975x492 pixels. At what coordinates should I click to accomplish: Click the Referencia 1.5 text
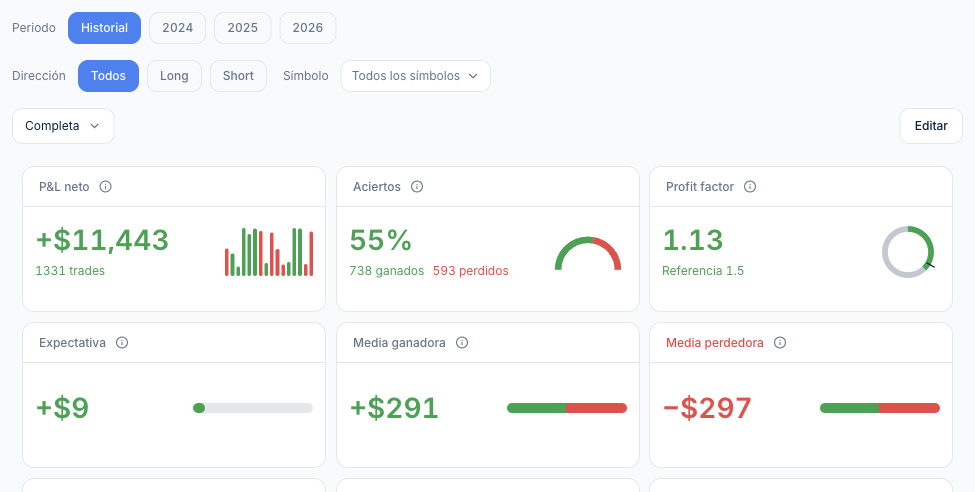703,271
